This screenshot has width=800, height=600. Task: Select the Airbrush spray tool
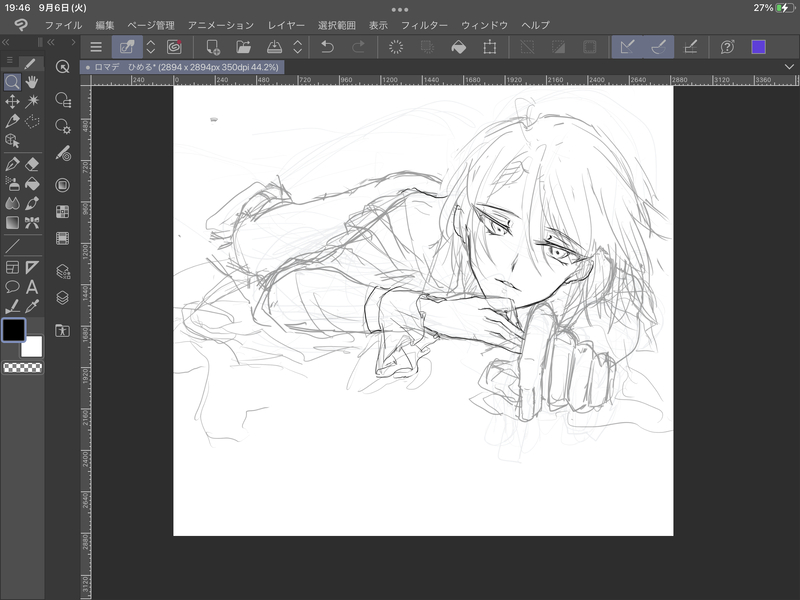[x=12, y=184]
